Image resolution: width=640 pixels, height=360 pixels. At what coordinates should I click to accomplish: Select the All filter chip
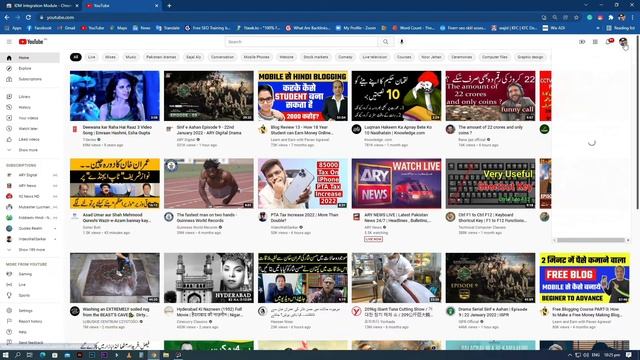click(x=76, y=57)
